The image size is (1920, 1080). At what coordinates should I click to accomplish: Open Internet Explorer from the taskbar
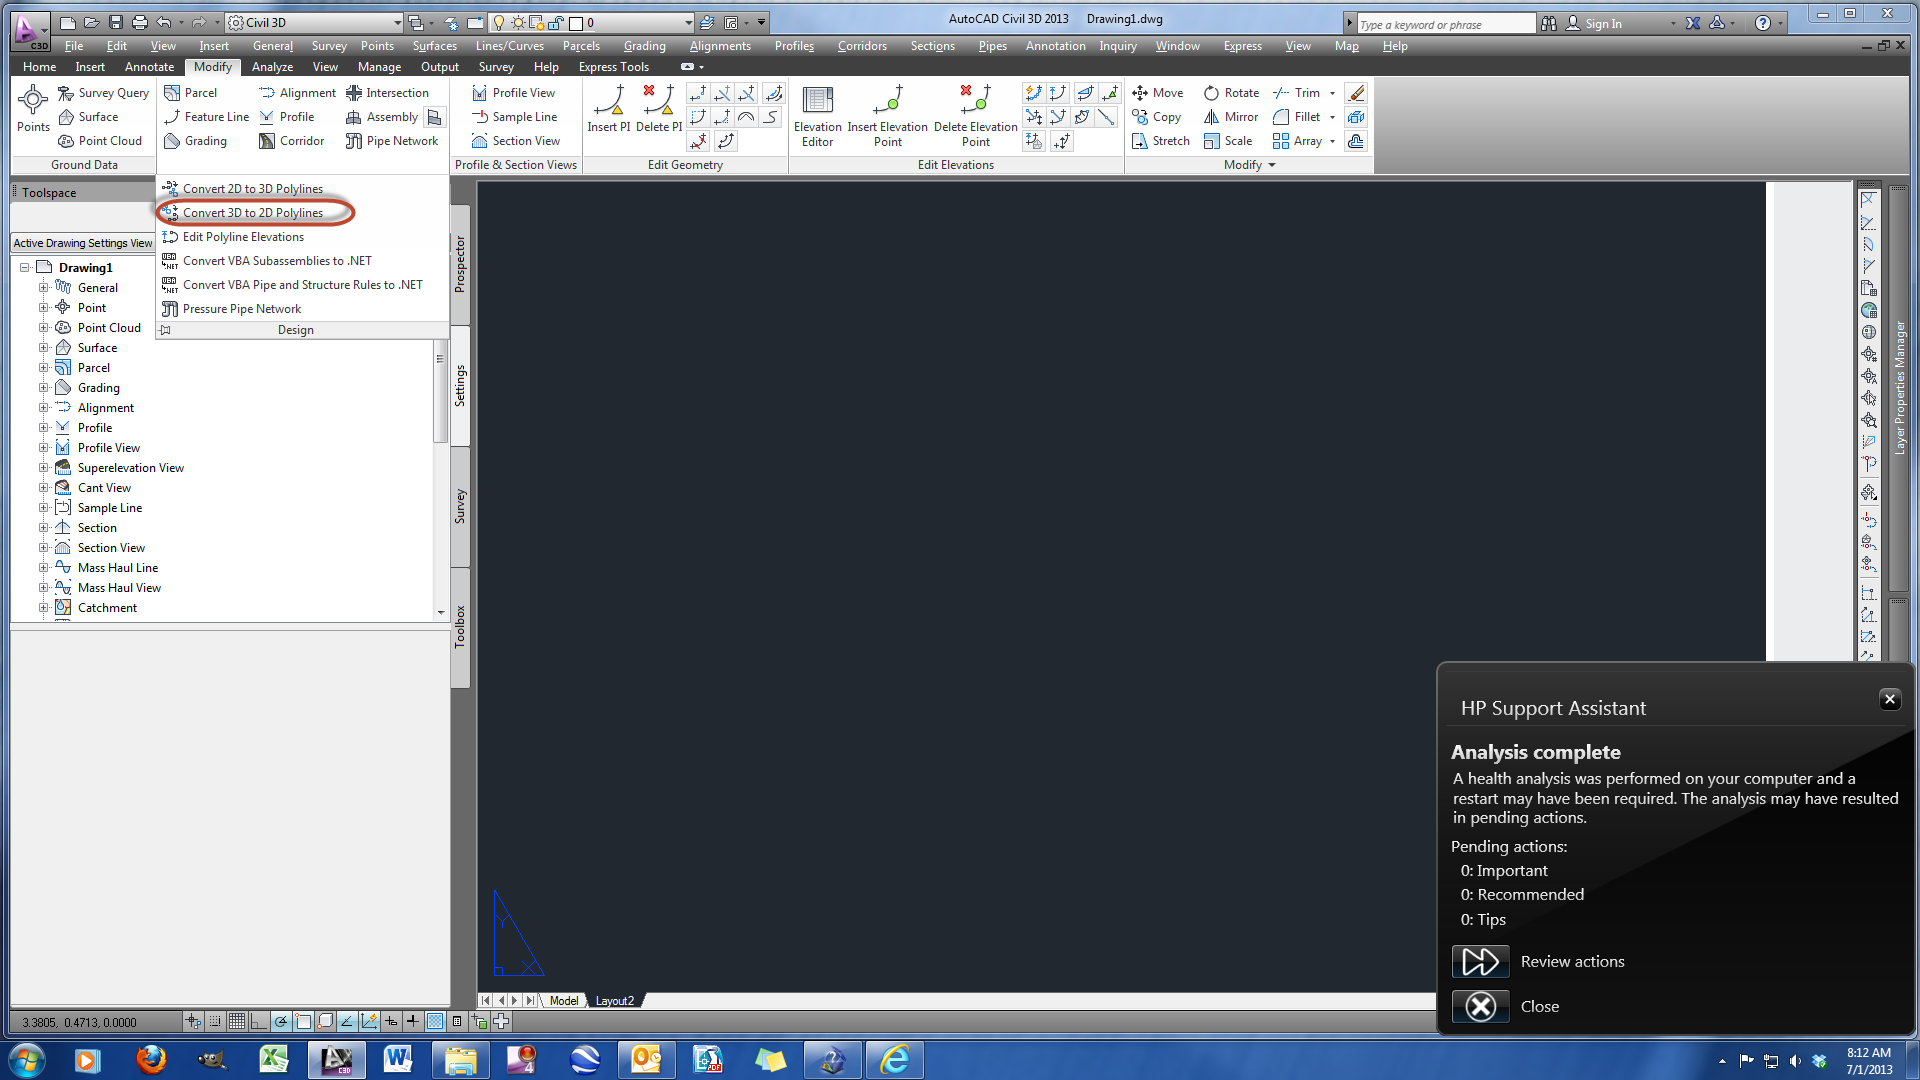894,1059
